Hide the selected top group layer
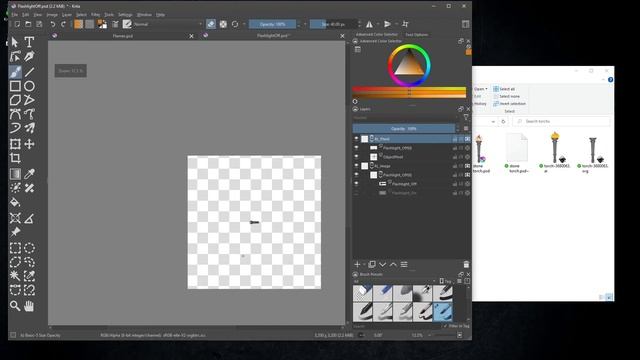Screen dimensions: 640x360 [356, 139]
